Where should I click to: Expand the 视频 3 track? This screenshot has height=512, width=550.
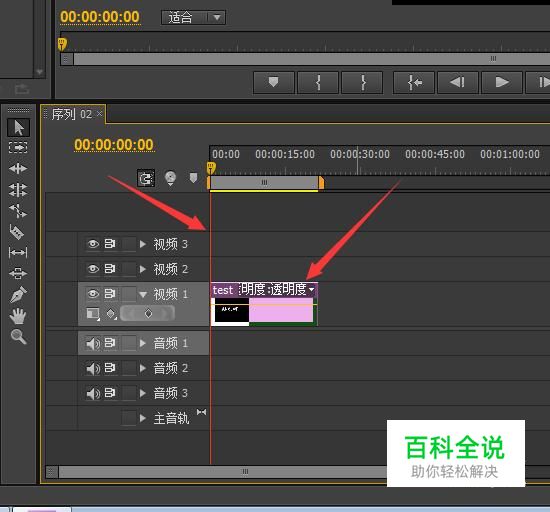(142, 244)
